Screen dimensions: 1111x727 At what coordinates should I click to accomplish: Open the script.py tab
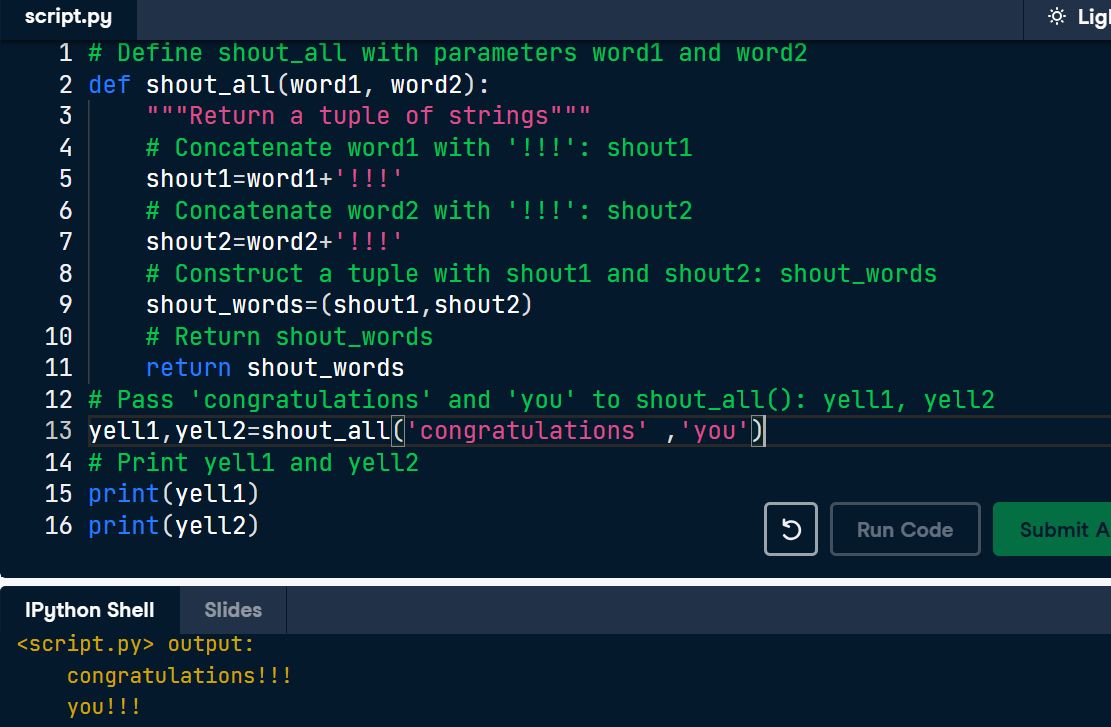pos(68,17)
